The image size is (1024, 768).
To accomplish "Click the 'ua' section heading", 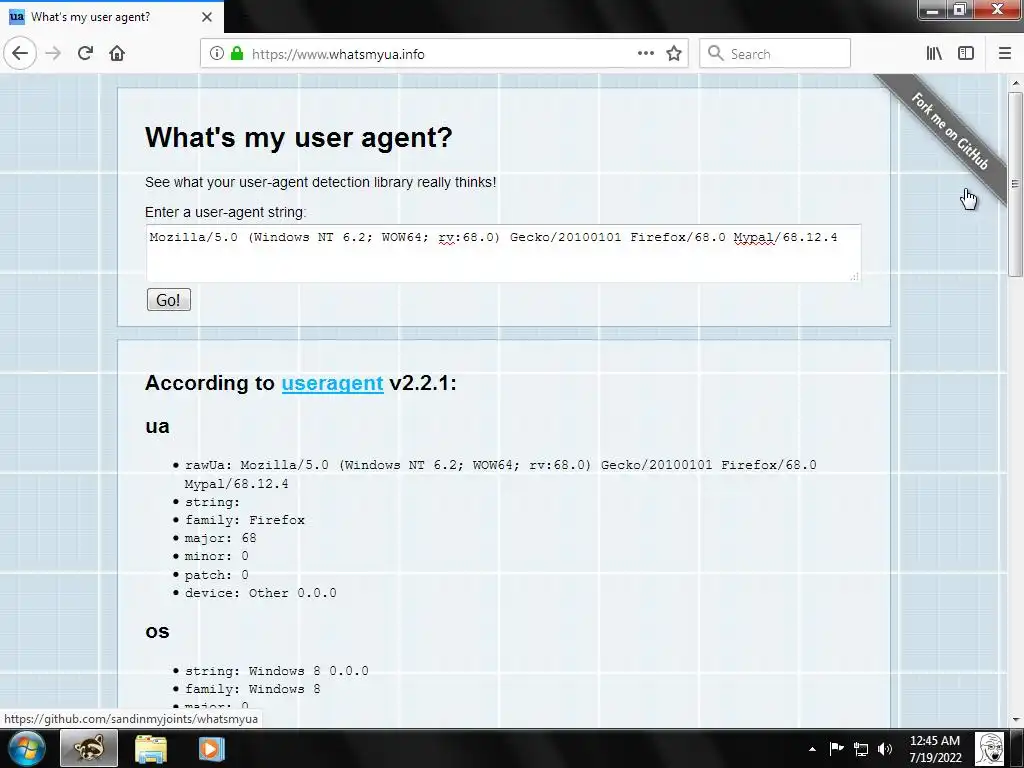I will [x=157, y=426].
